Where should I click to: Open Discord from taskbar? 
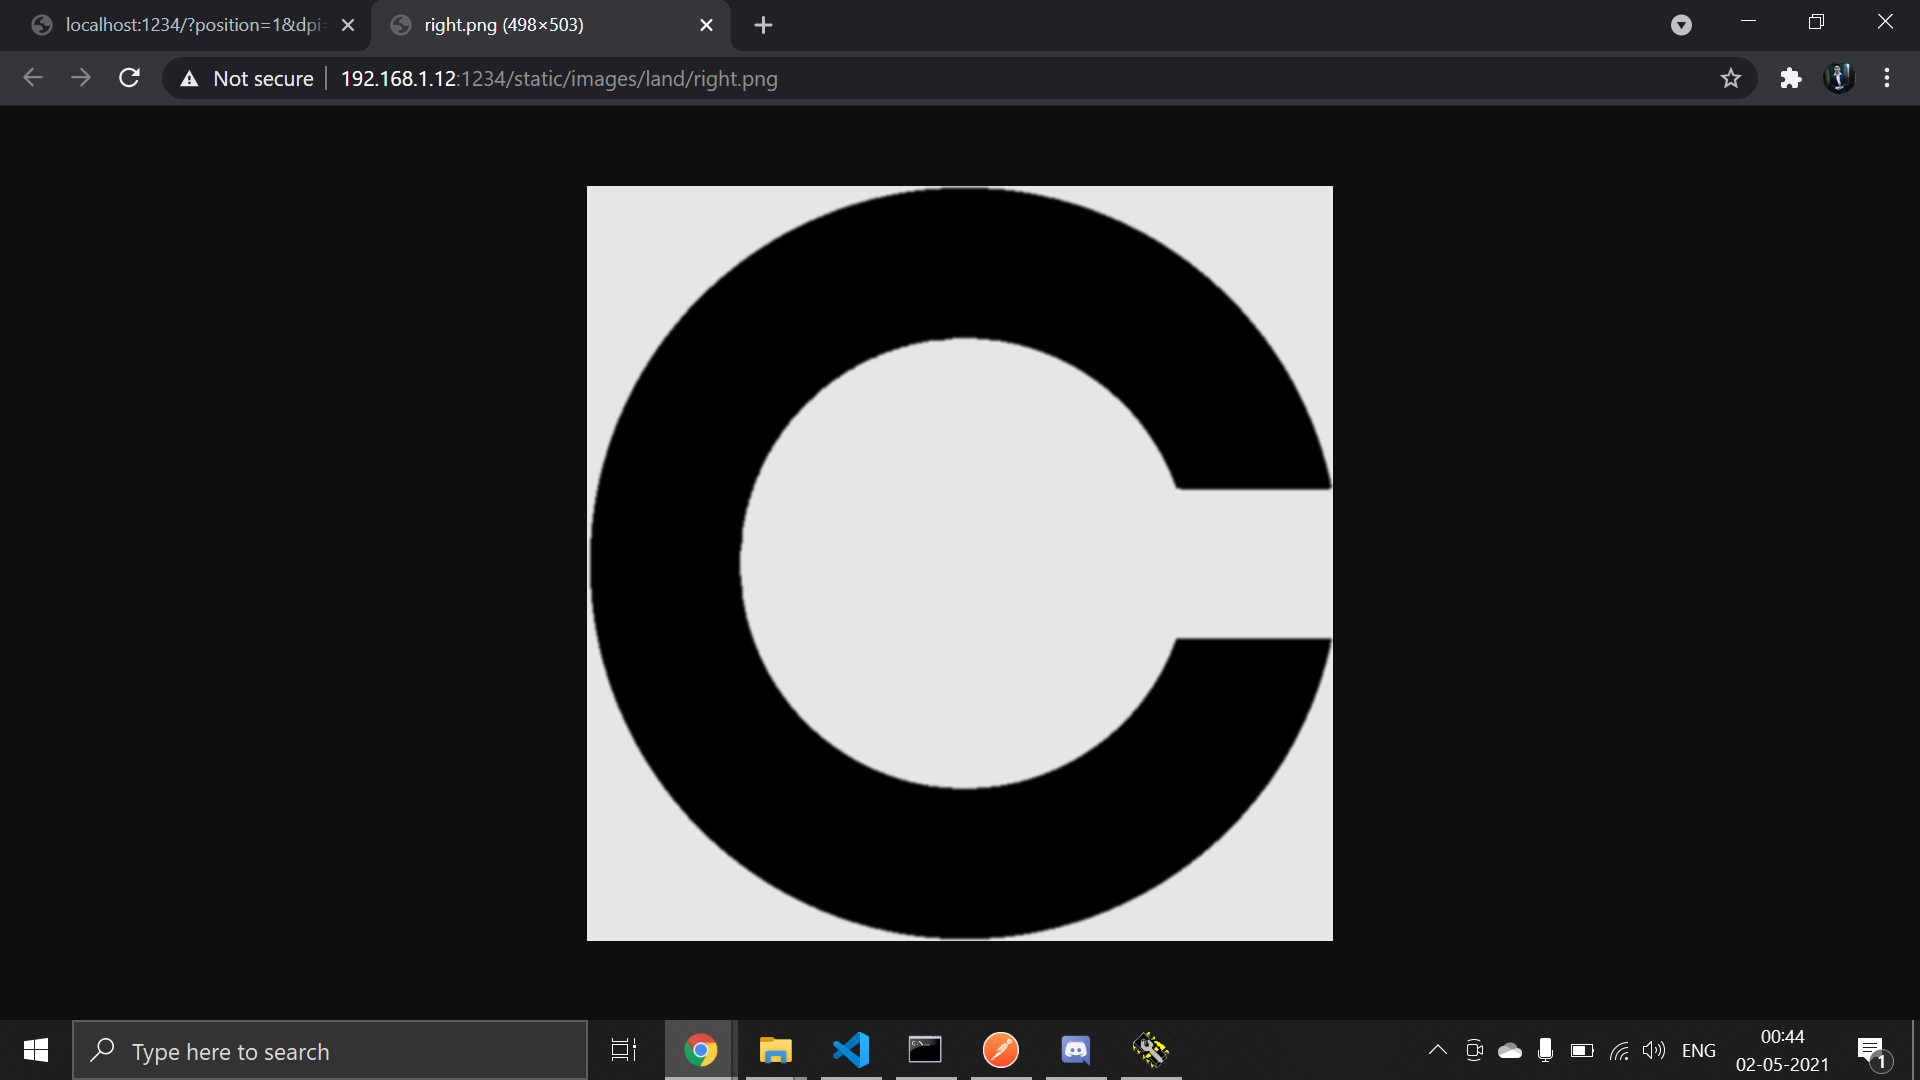tap(1075, 1050)
